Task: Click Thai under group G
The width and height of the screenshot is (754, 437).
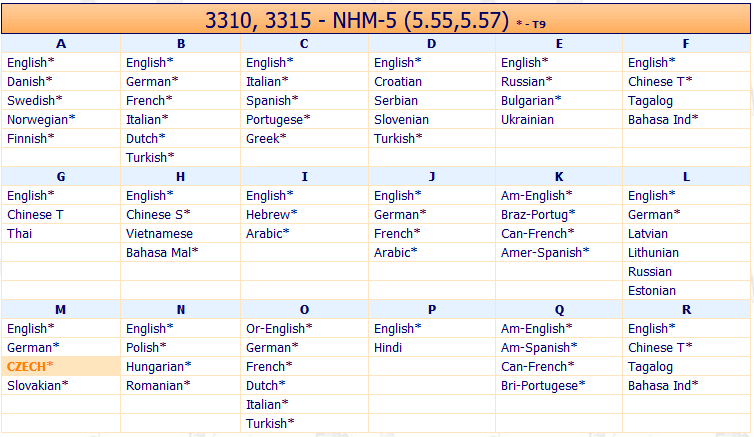Action: click(x=19, y=234)
